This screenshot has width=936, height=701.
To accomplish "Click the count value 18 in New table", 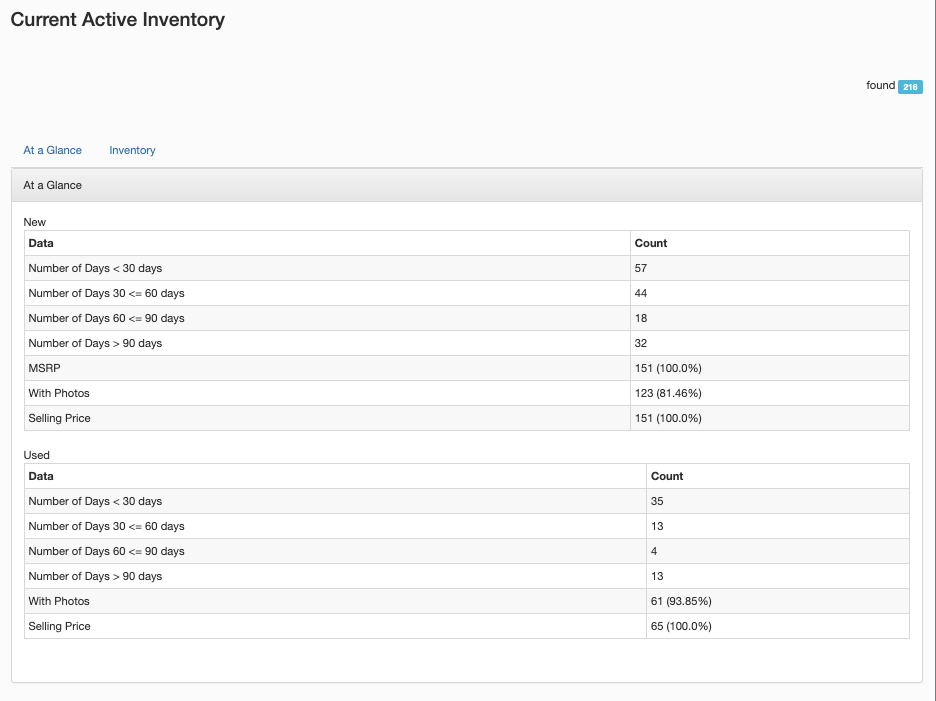I will 641,318.
